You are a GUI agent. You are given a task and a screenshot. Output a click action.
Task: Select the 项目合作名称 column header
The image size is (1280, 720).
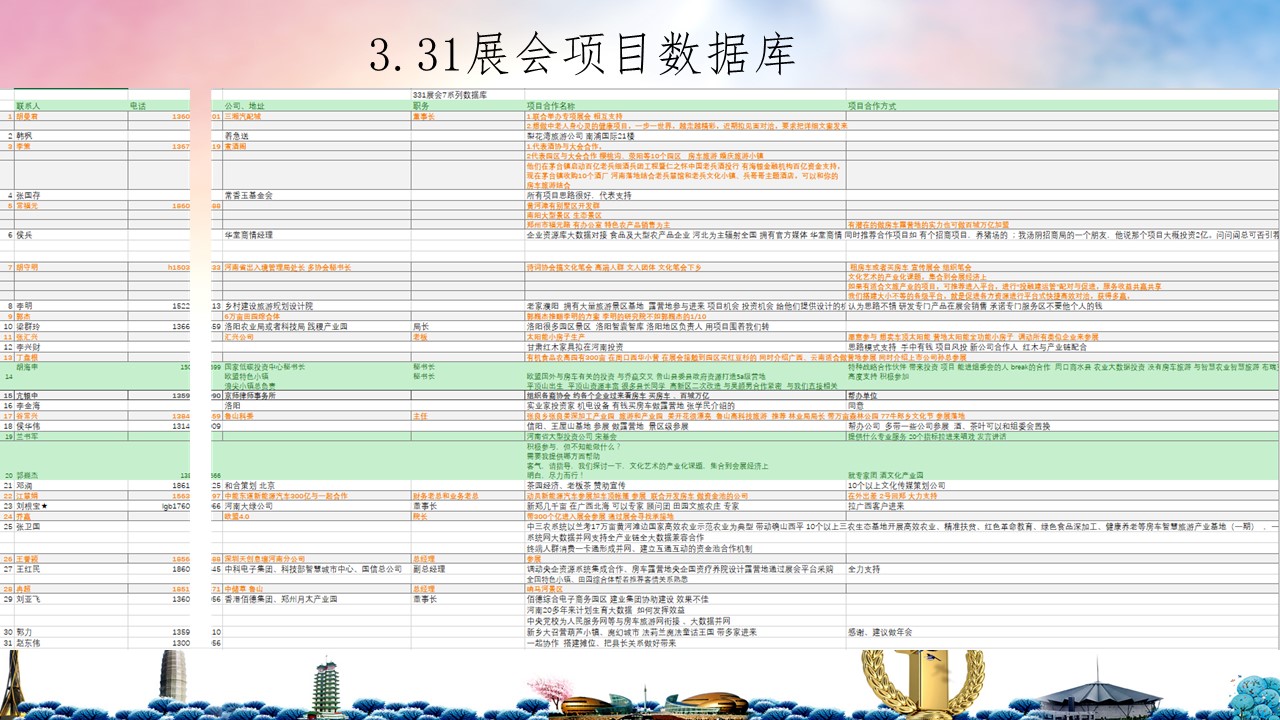551,105
